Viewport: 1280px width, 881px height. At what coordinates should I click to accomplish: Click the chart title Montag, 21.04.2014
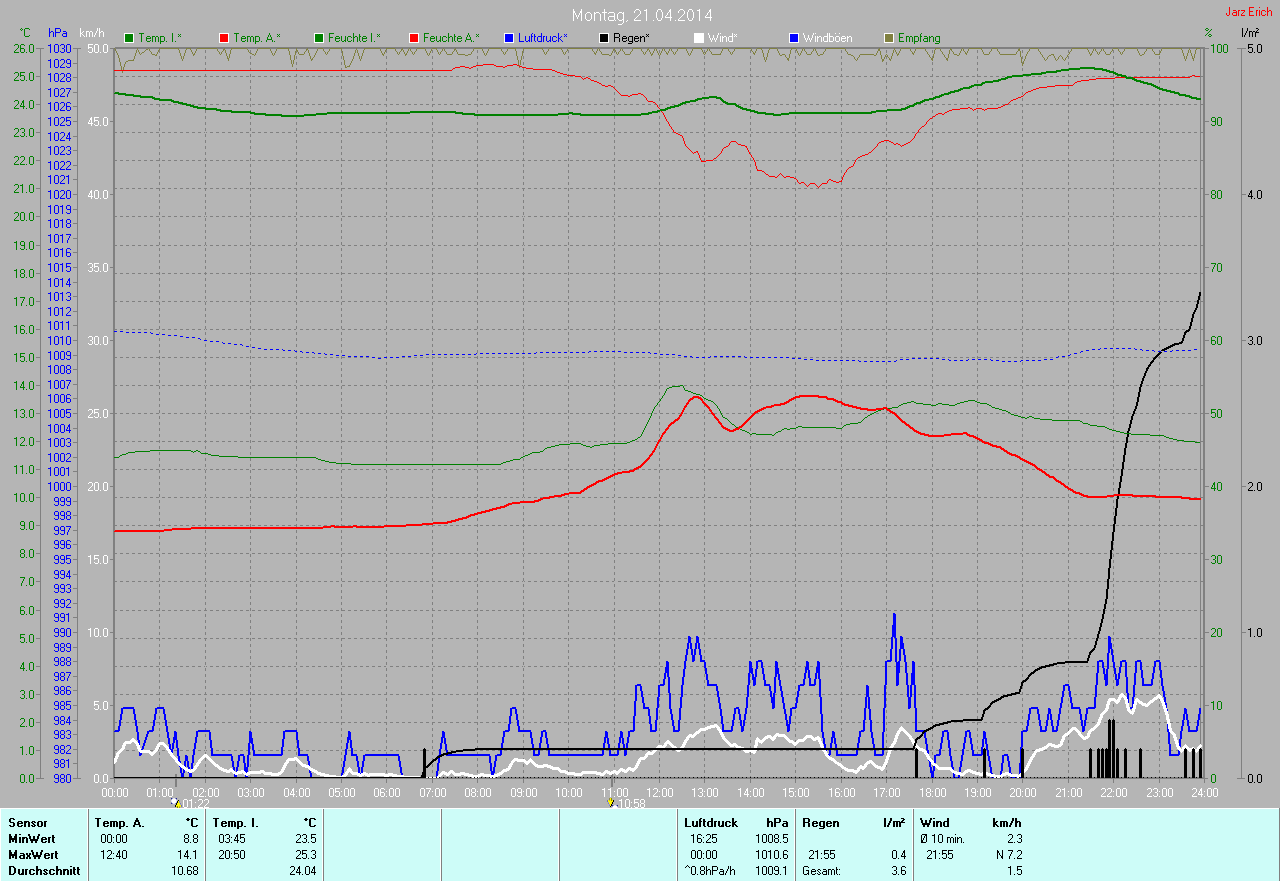[x=642, y=15]
